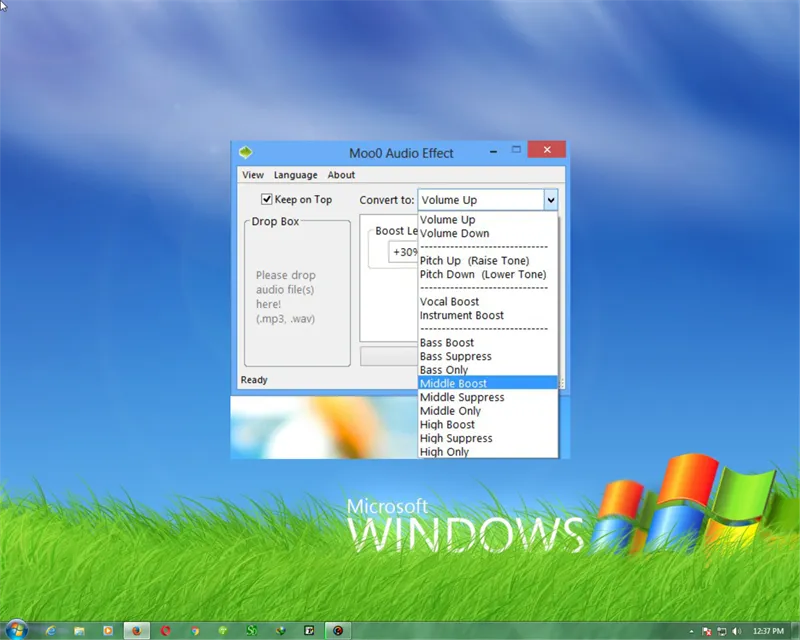
Task: Select Middle Boost from the dropdown list
Action: pos(454,383)
